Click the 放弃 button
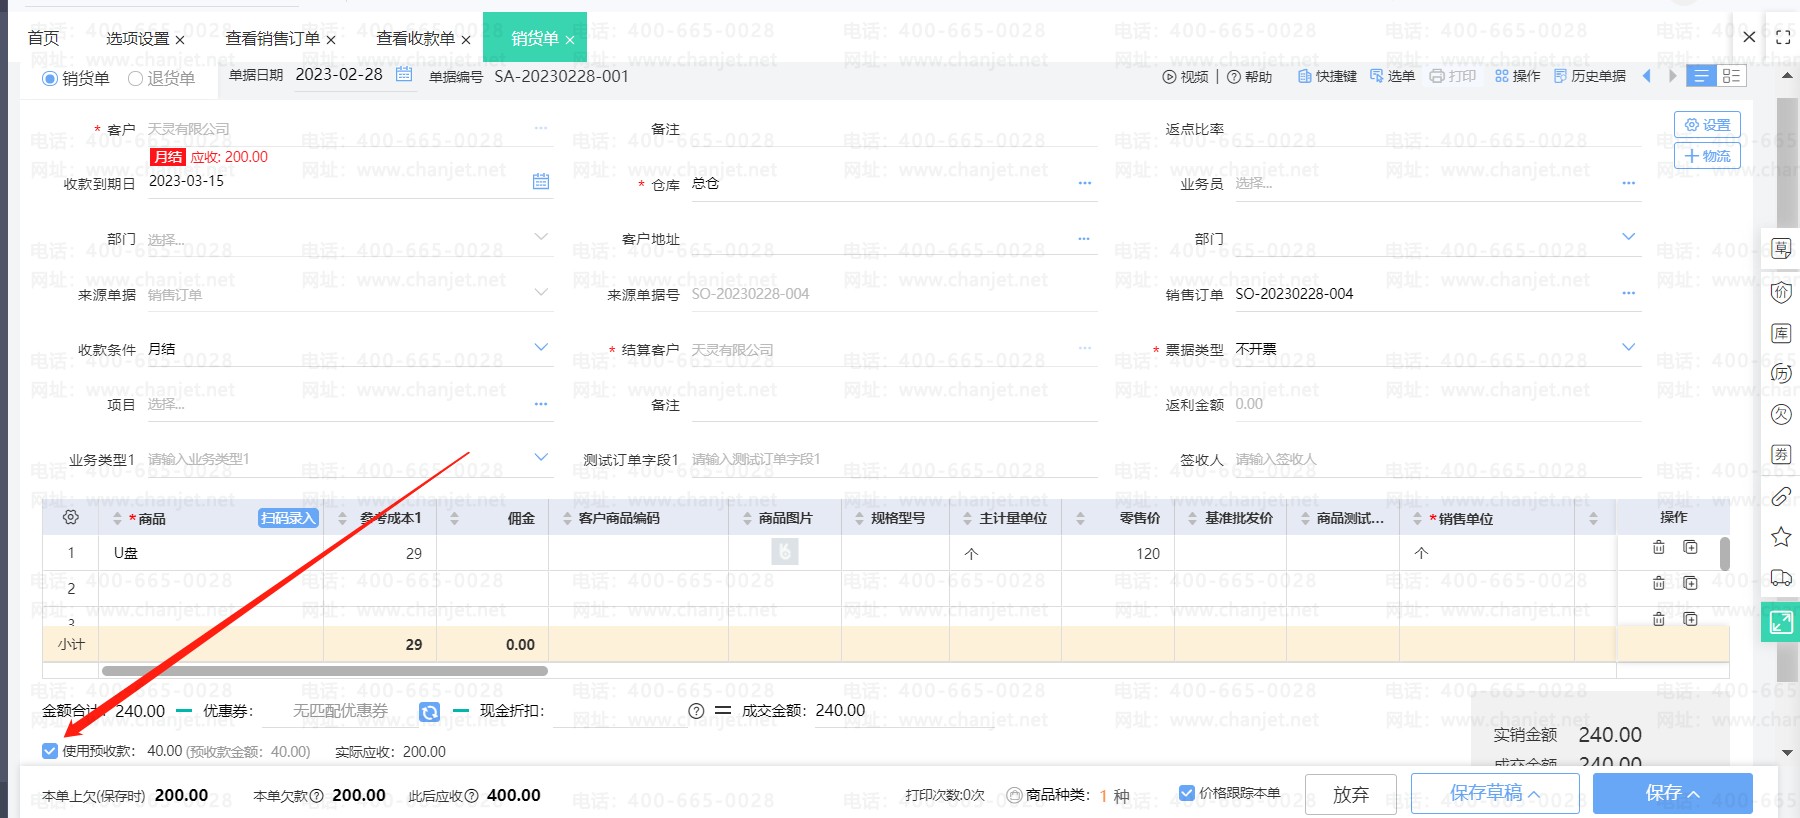This screenshot has height=818, width=1800. (1350, 794)
